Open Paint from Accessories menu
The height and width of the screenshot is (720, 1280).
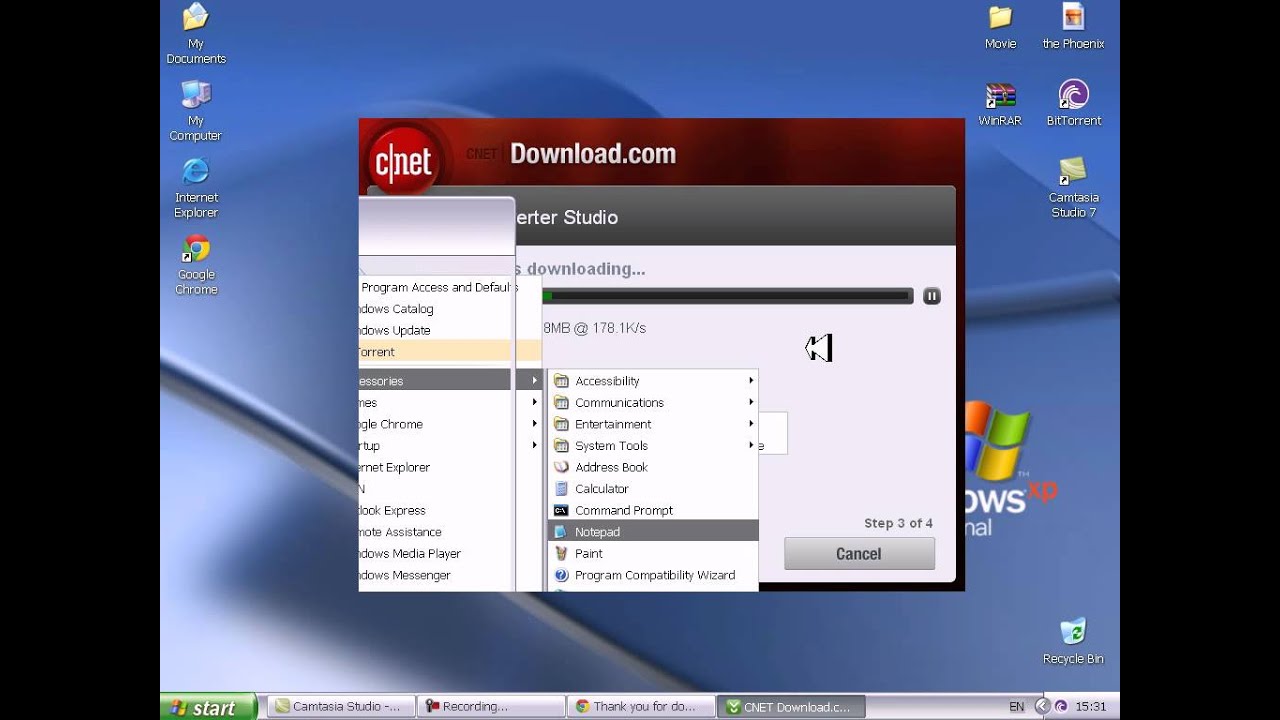coord(653,553)
